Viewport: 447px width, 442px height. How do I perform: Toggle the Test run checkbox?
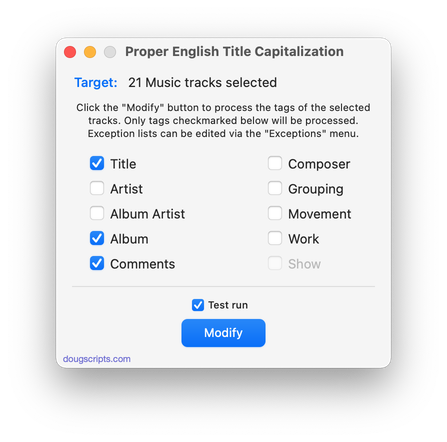pyautogui.click(x=198, y=305)
